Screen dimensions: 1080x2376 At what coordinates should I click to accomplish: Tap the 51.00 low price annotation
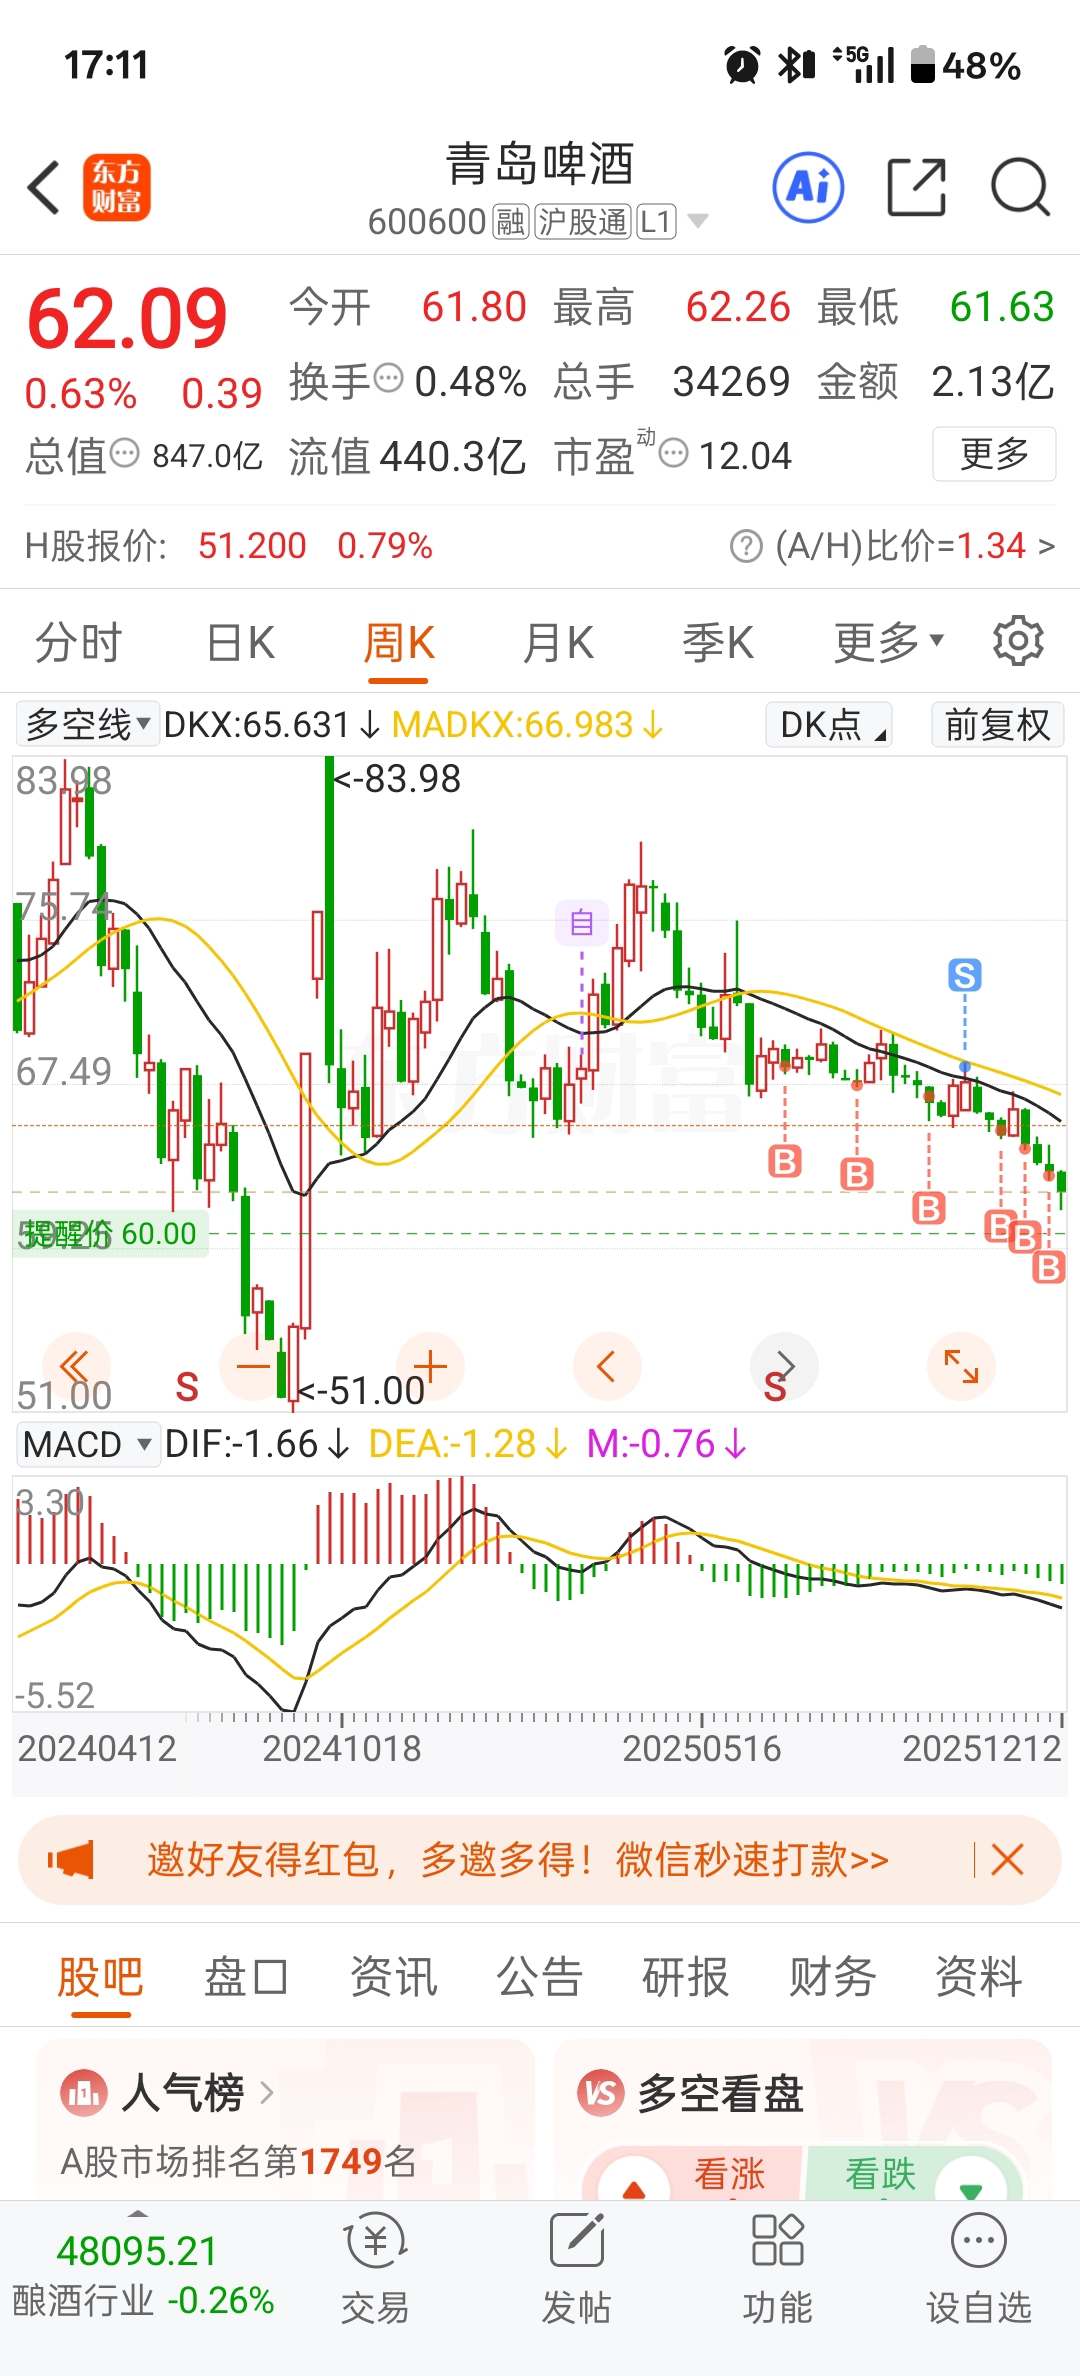[361, 1391]
